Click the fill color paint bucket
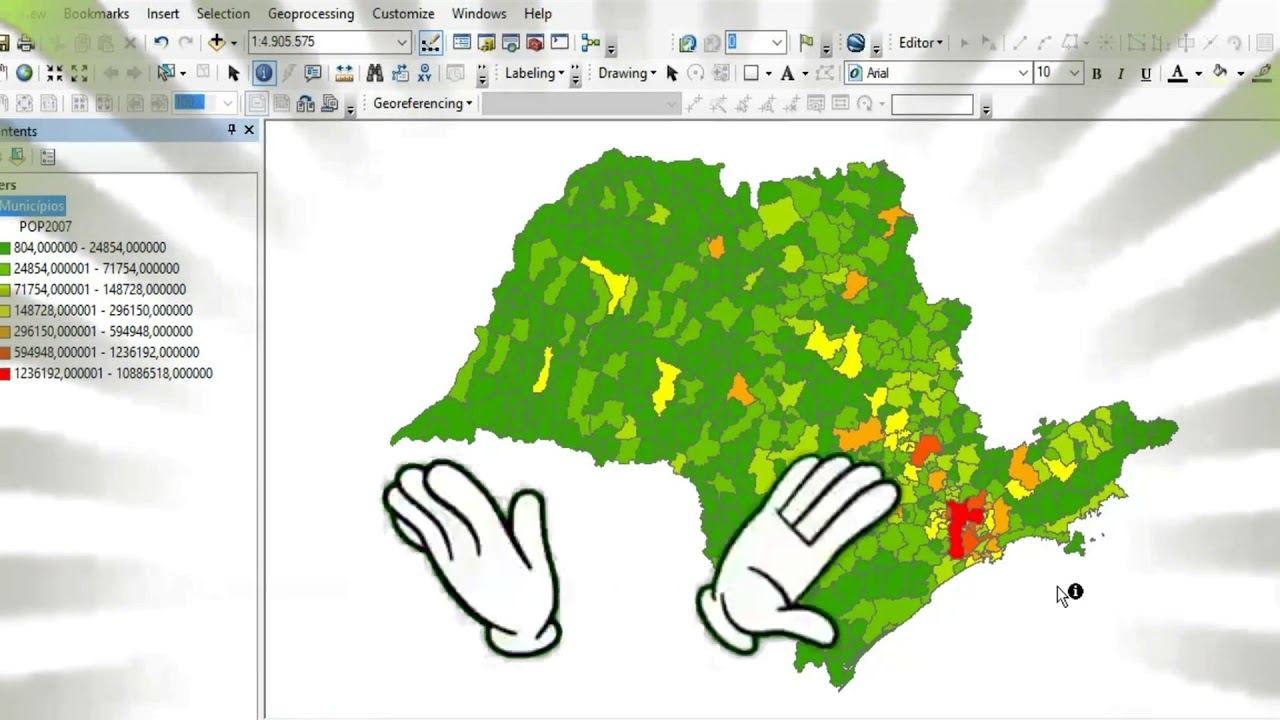The height and width of the screenshot is (720, 1280). (1220, 73)
